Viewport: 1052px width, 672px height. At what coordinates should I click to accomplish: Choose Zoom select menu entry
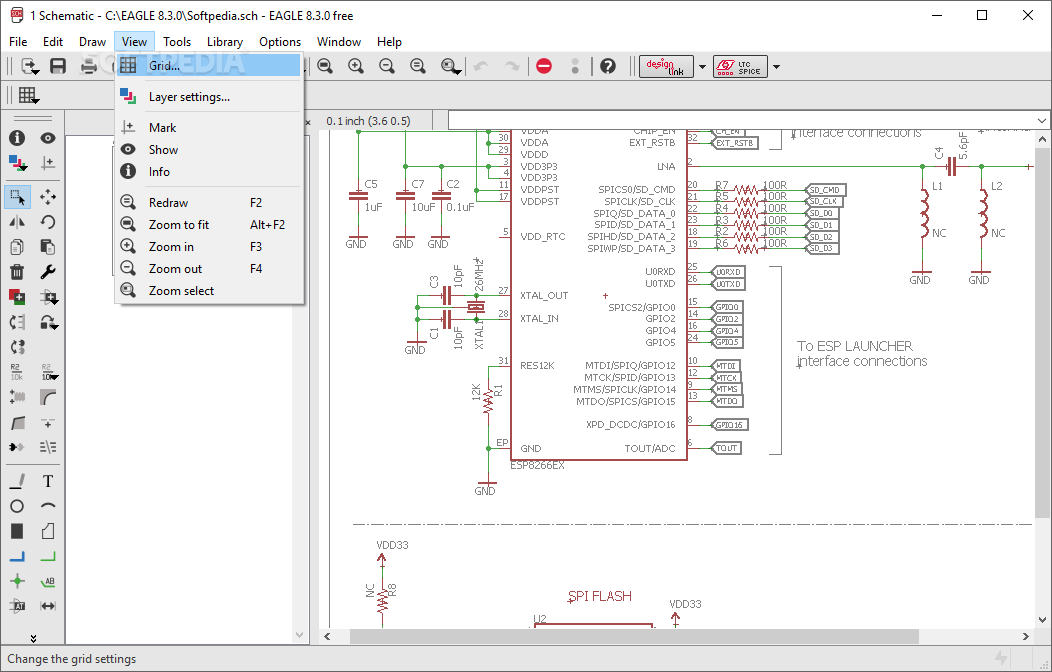click(x=209, y=290)
